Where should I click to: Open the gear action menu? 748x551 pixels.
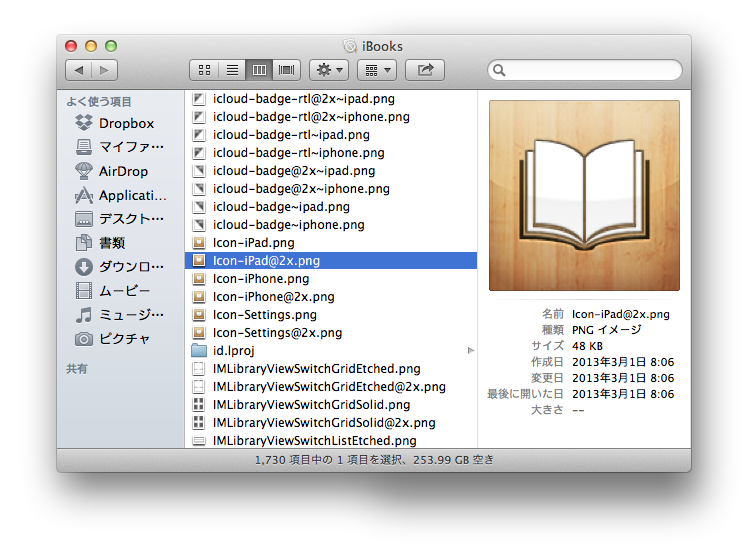(x=329, y=70)
